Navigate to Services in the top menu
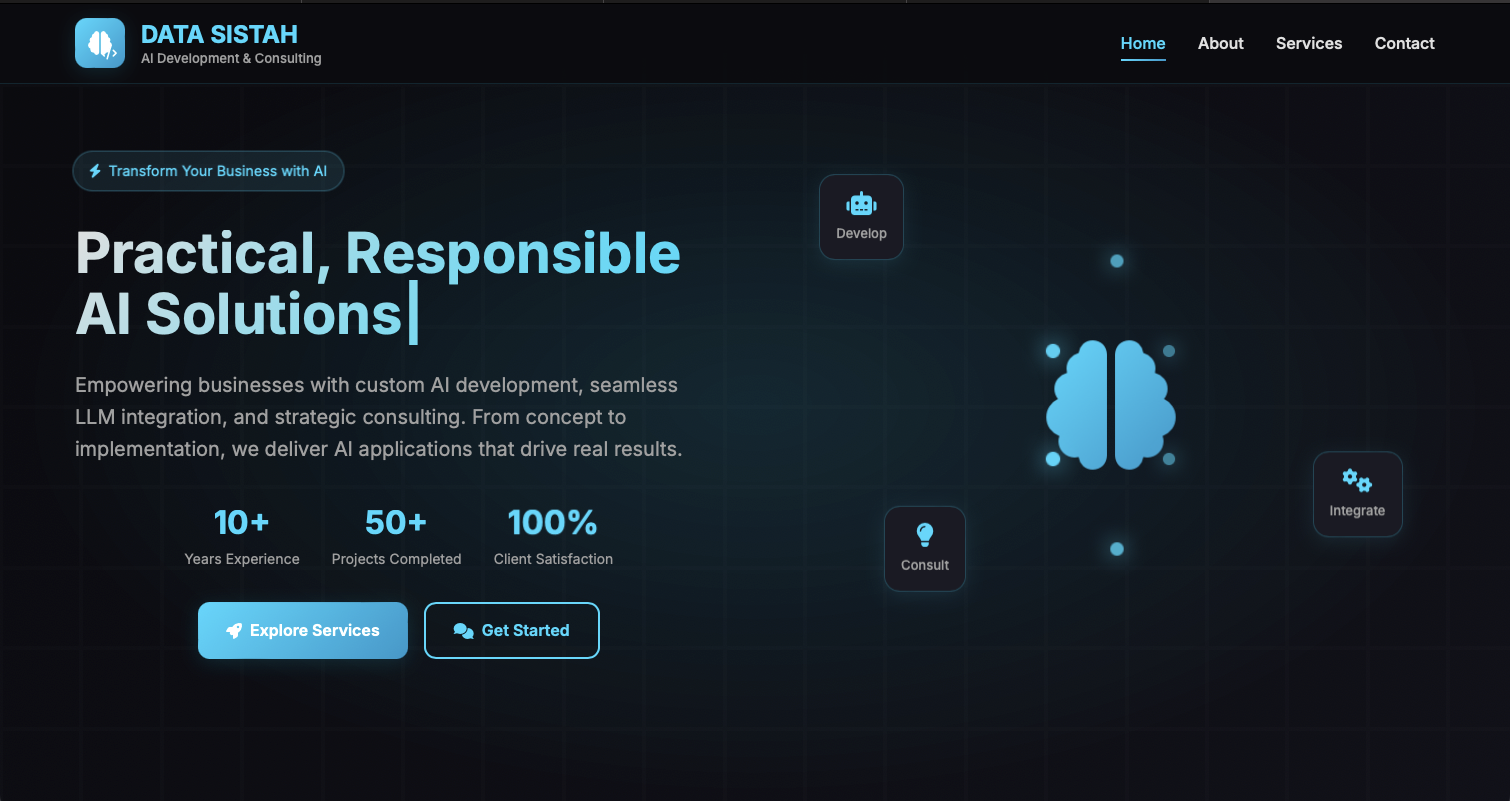 click(x=1308, y=43)
